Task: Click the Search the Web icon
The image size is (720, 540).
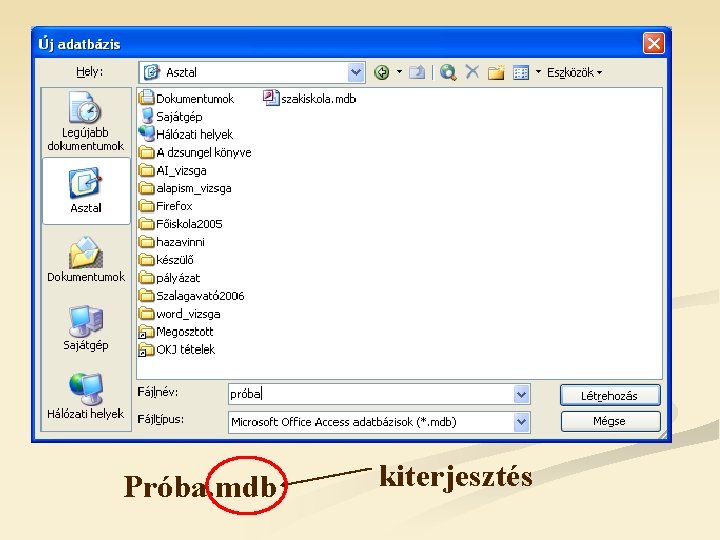Action: coord(448,72)
